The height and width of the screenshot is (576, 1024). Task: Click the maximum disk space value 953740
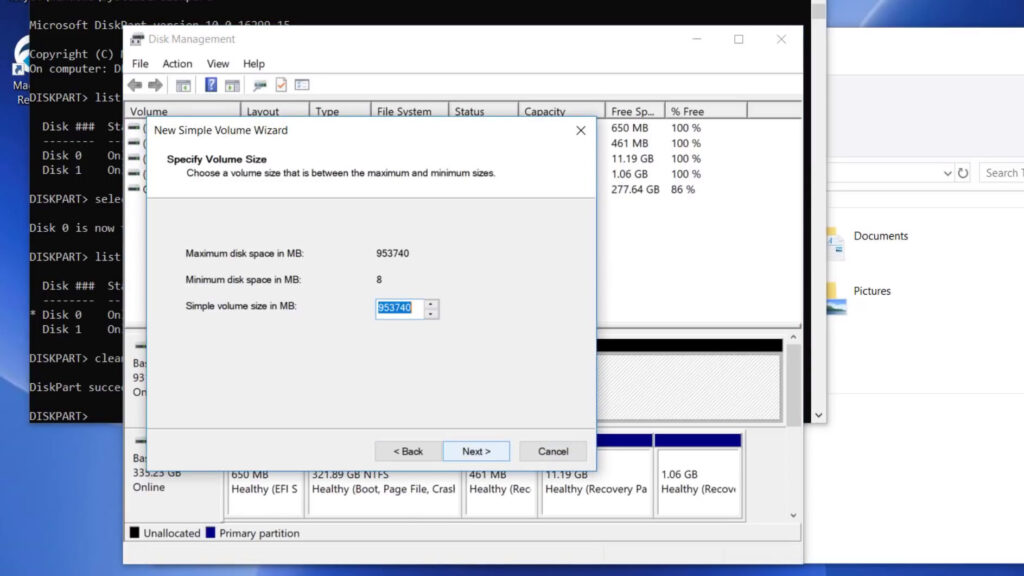[x=392, y=253]
